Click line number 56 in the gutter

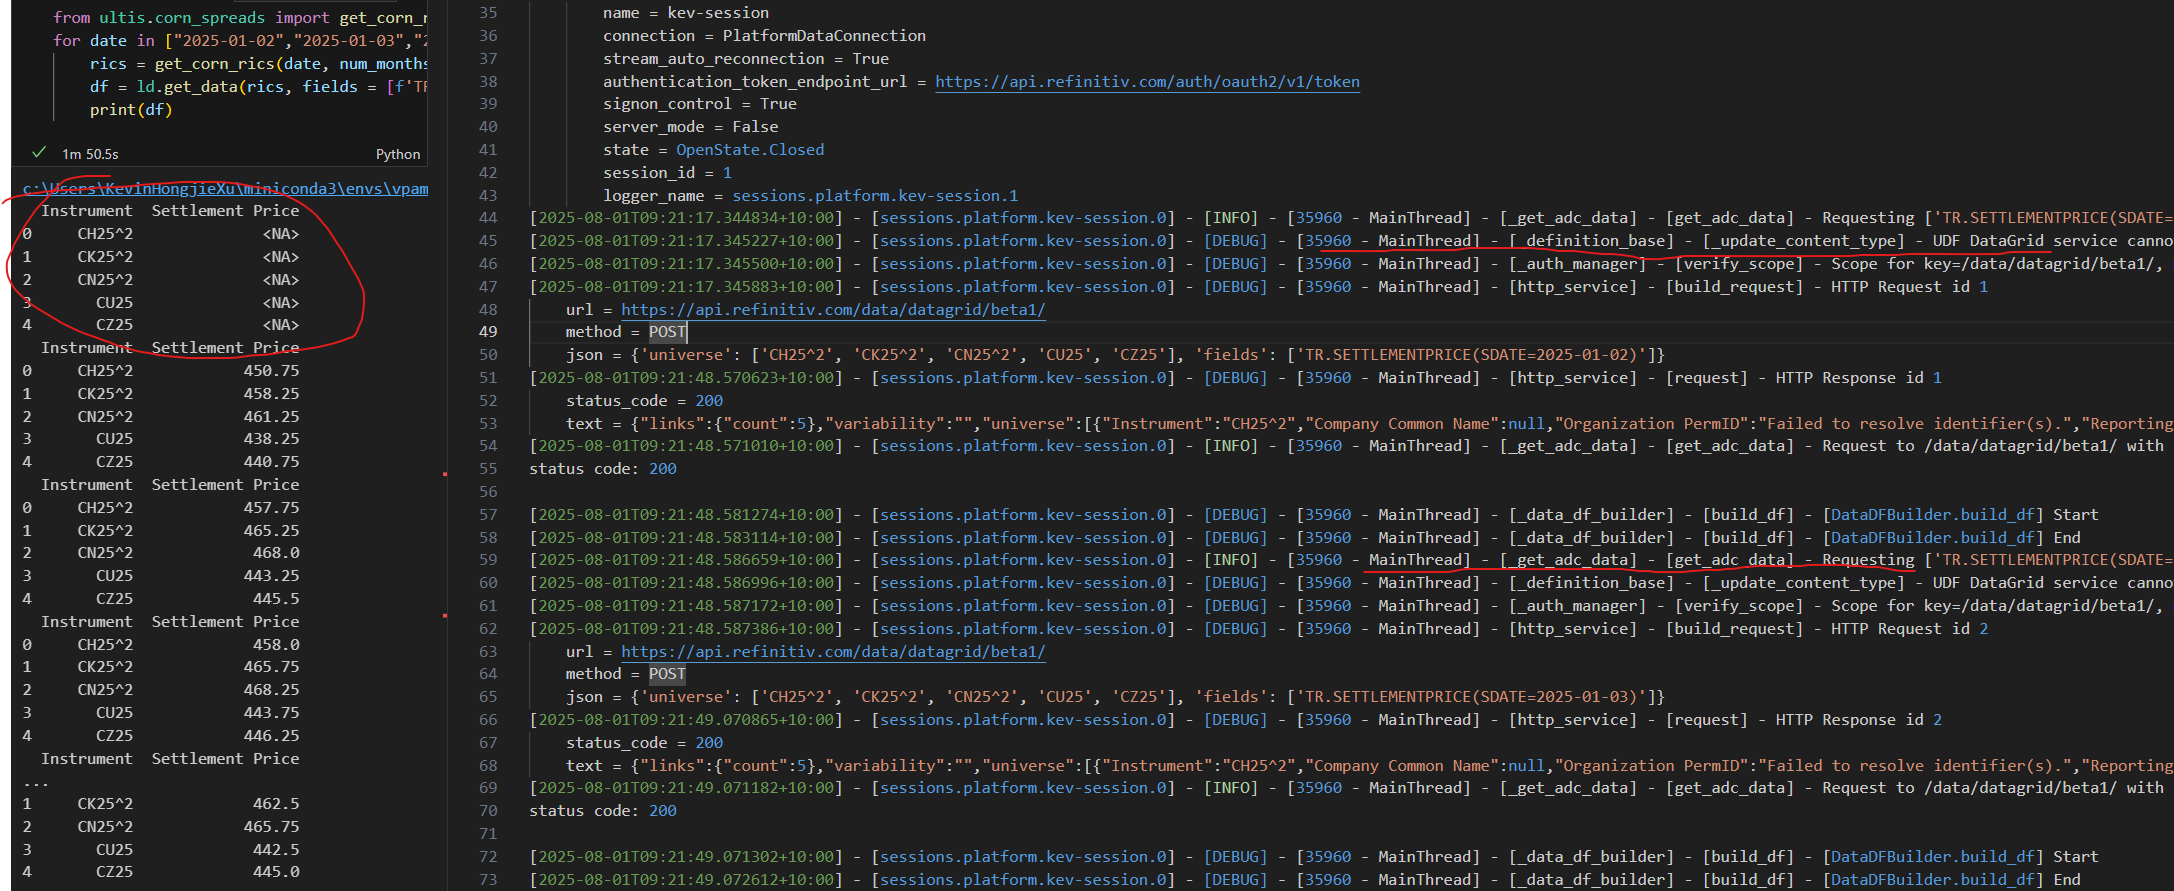coord(488,492)
